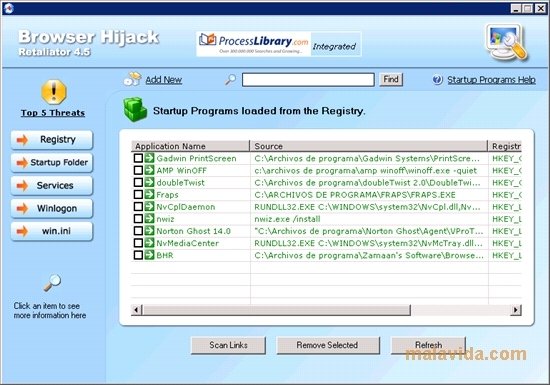The width and height of the screenshot is (550, 385).
Task: Click the green arrow icon for NvMediaCenter
Action: (149, 243)
